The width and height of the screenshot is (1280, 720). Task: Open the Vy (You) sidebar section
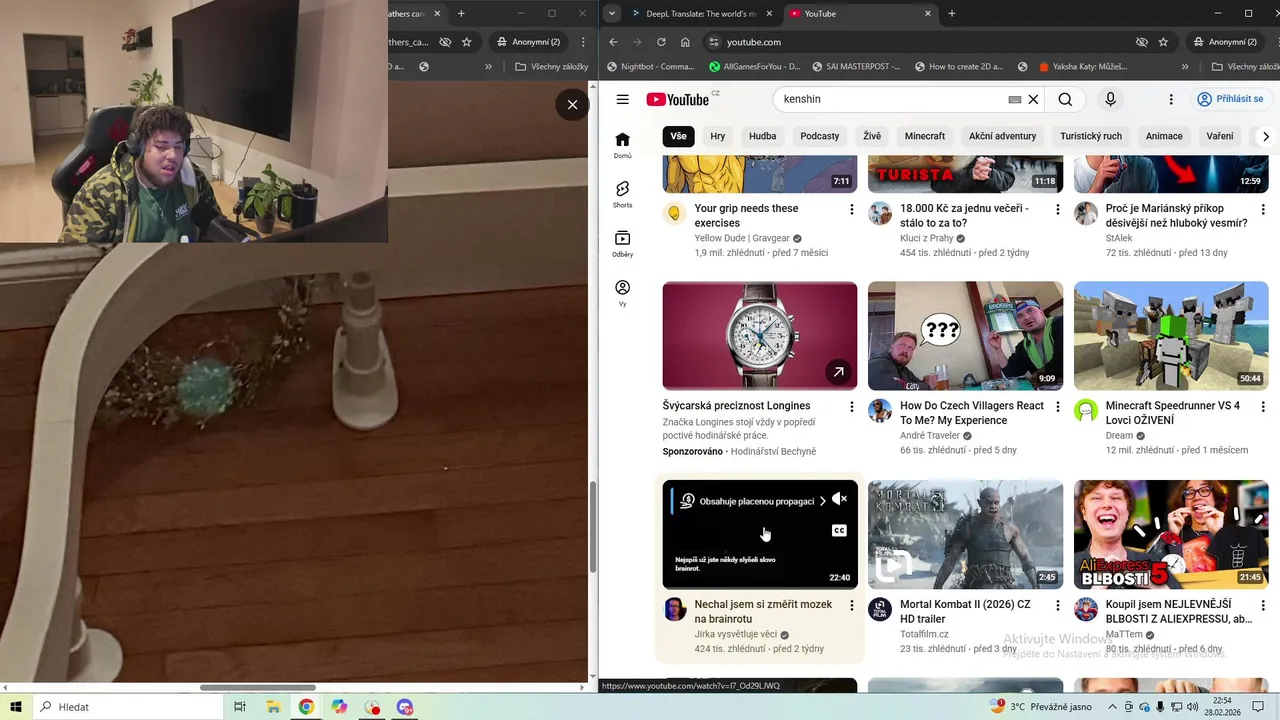coord(622,293)
